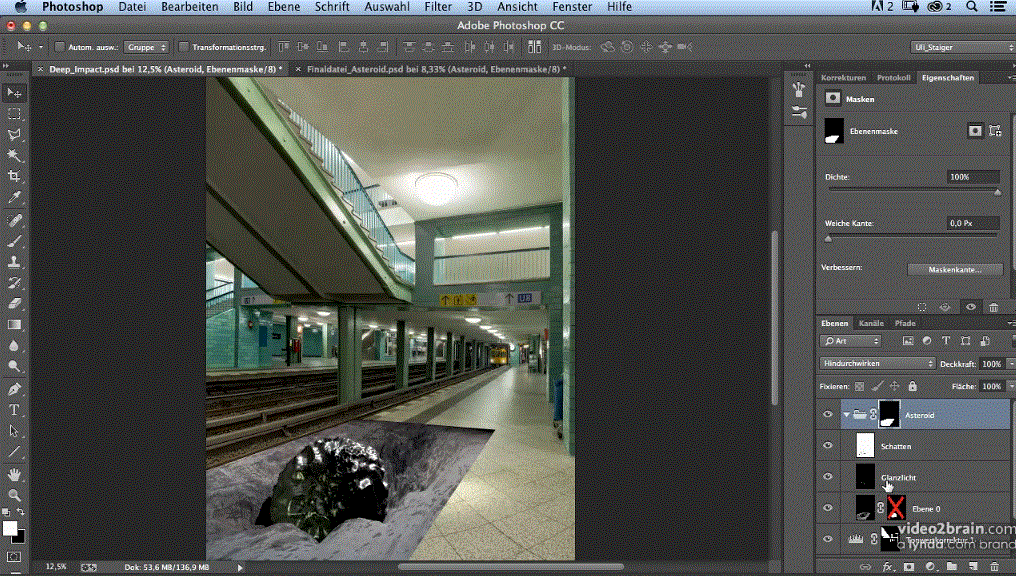Open tool preset picker arrow
Screen dimensions: 1016x576
point(40,47)
